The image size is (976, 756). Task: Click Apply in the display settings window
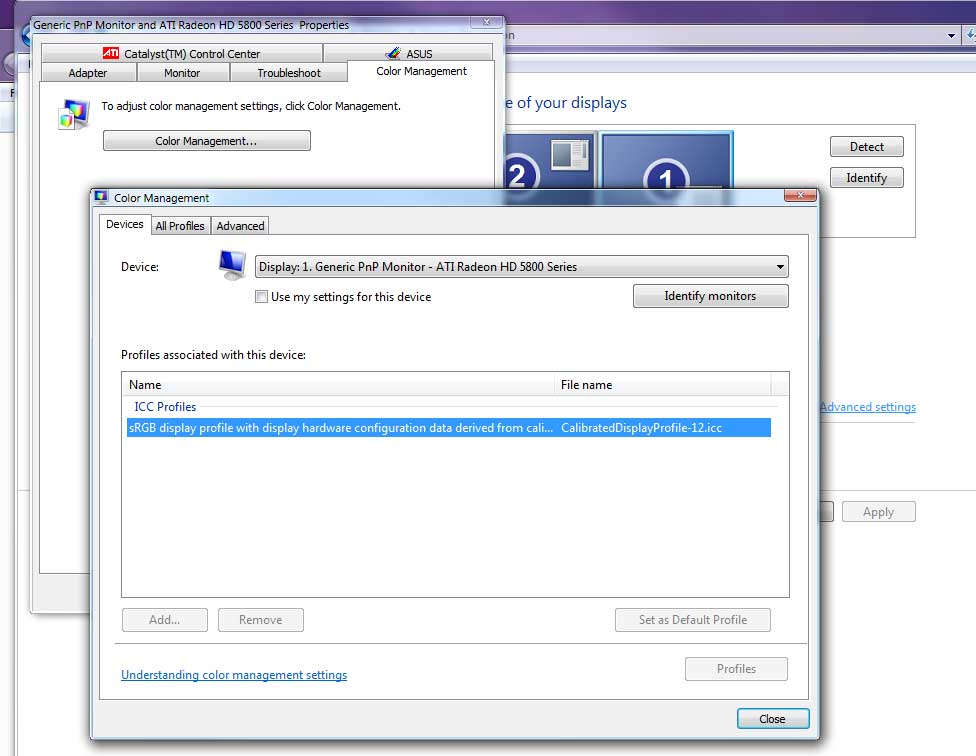[x=878, y=512]
